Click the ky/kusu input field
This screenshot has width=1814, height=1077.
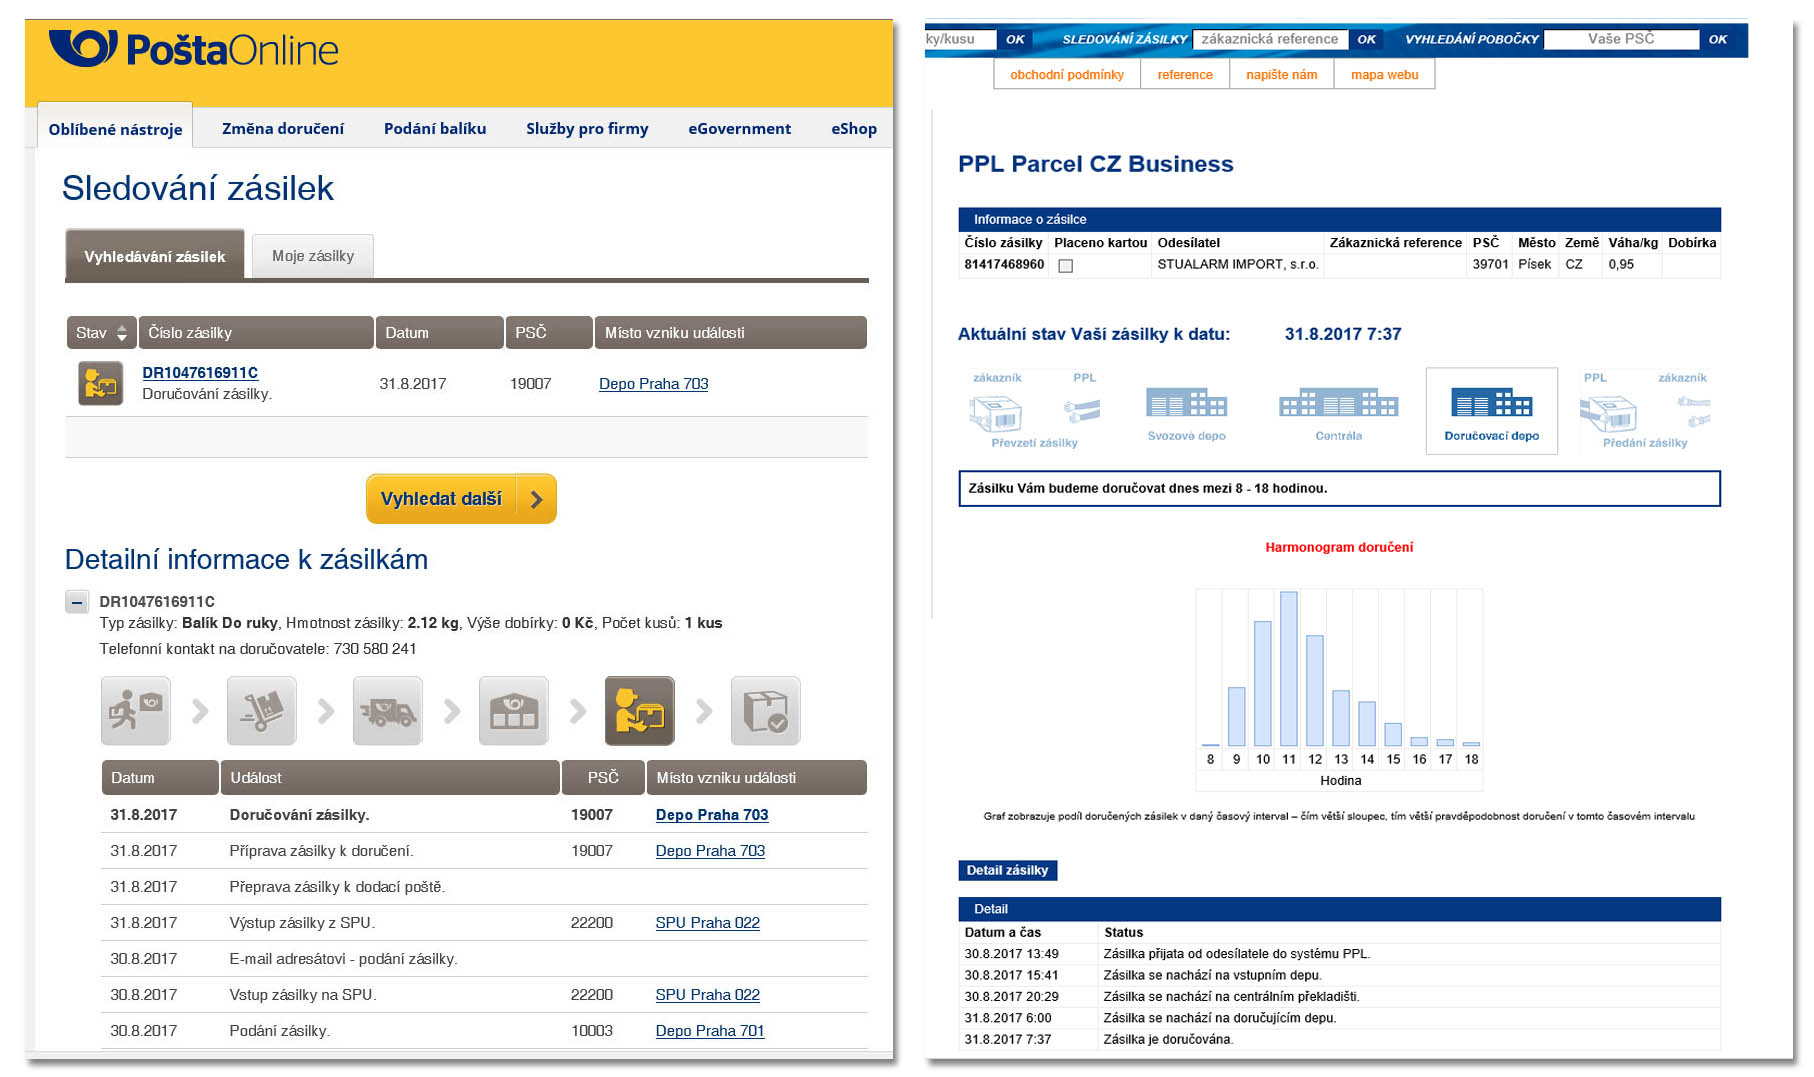point(960,39)
